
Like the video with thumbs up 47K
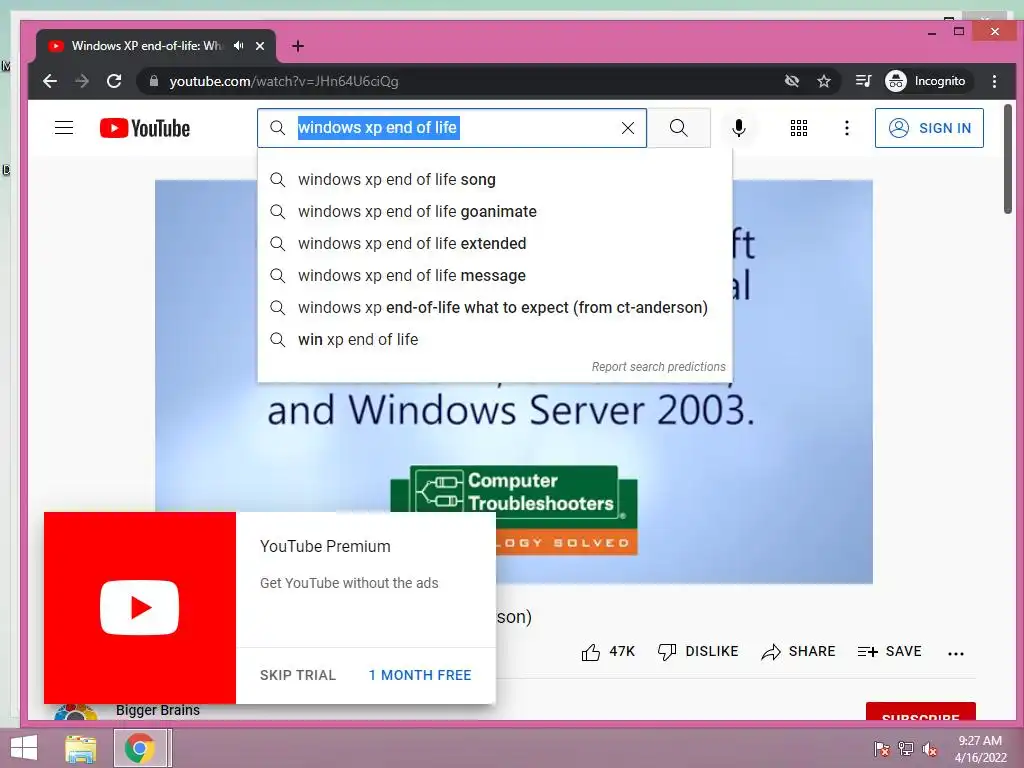coord(607,652)
